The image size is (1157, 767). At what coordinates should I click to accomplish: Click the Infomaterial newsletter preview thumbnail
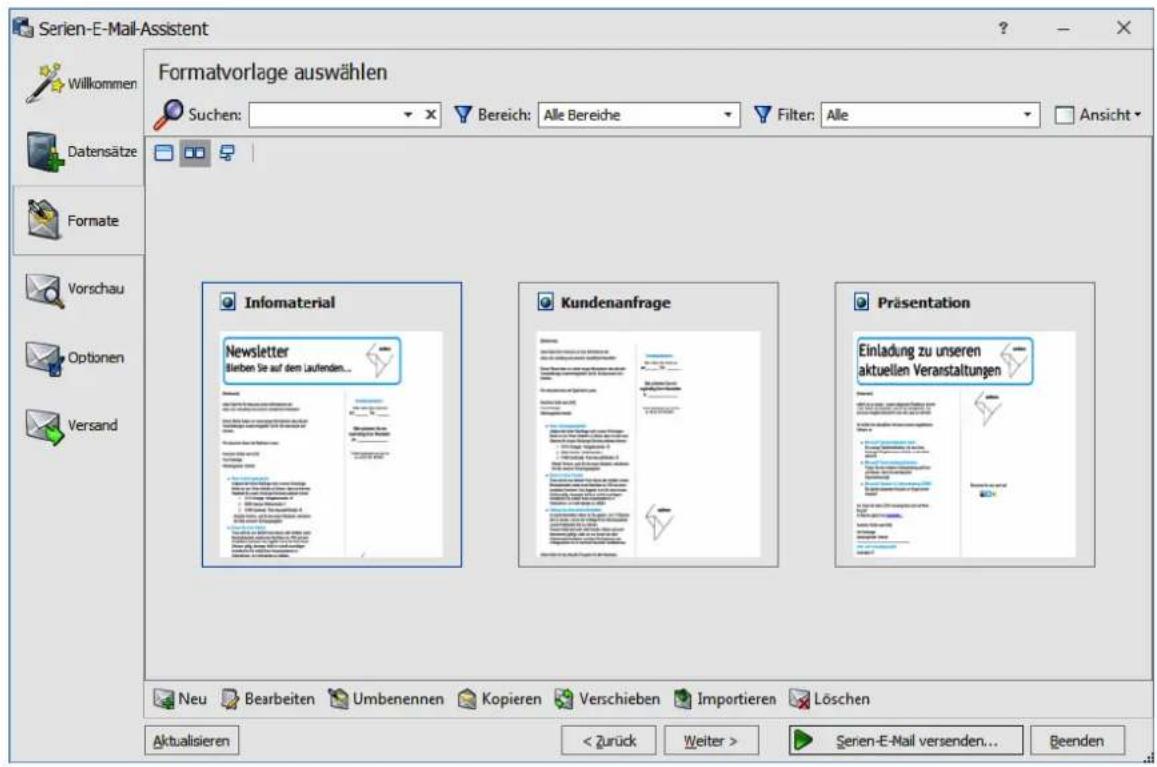point(331,444)
